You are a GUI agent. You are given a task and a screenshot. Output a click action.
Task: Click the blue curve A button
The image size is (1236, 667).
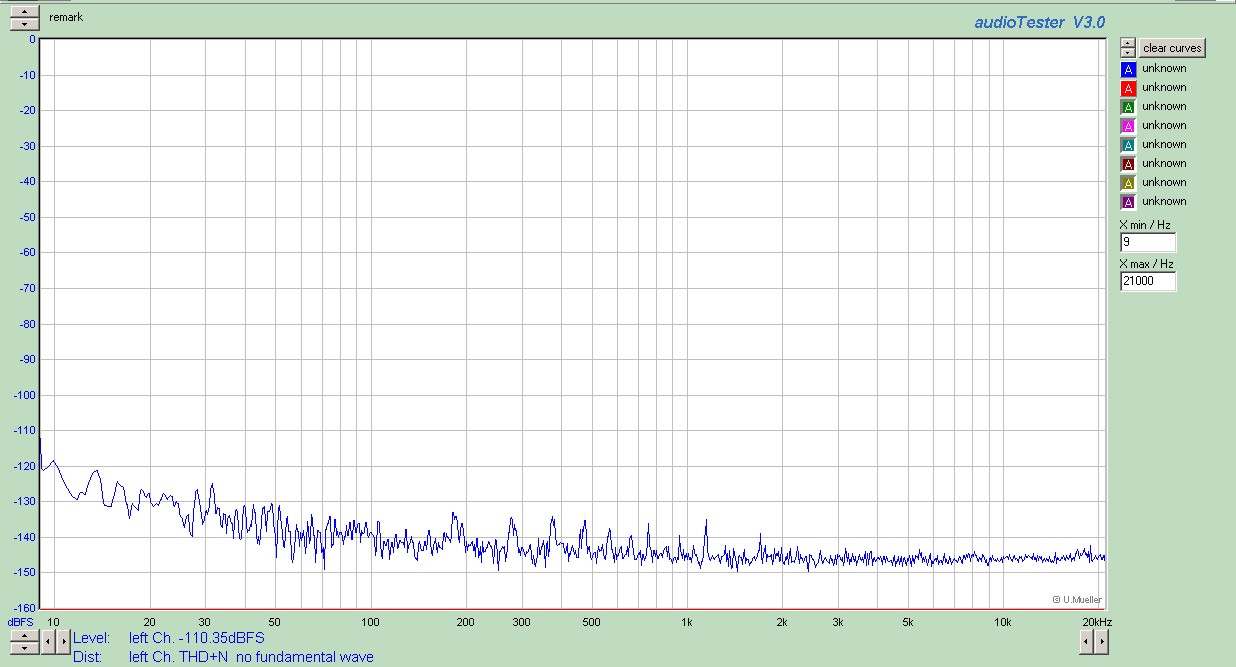point(1128,69)
